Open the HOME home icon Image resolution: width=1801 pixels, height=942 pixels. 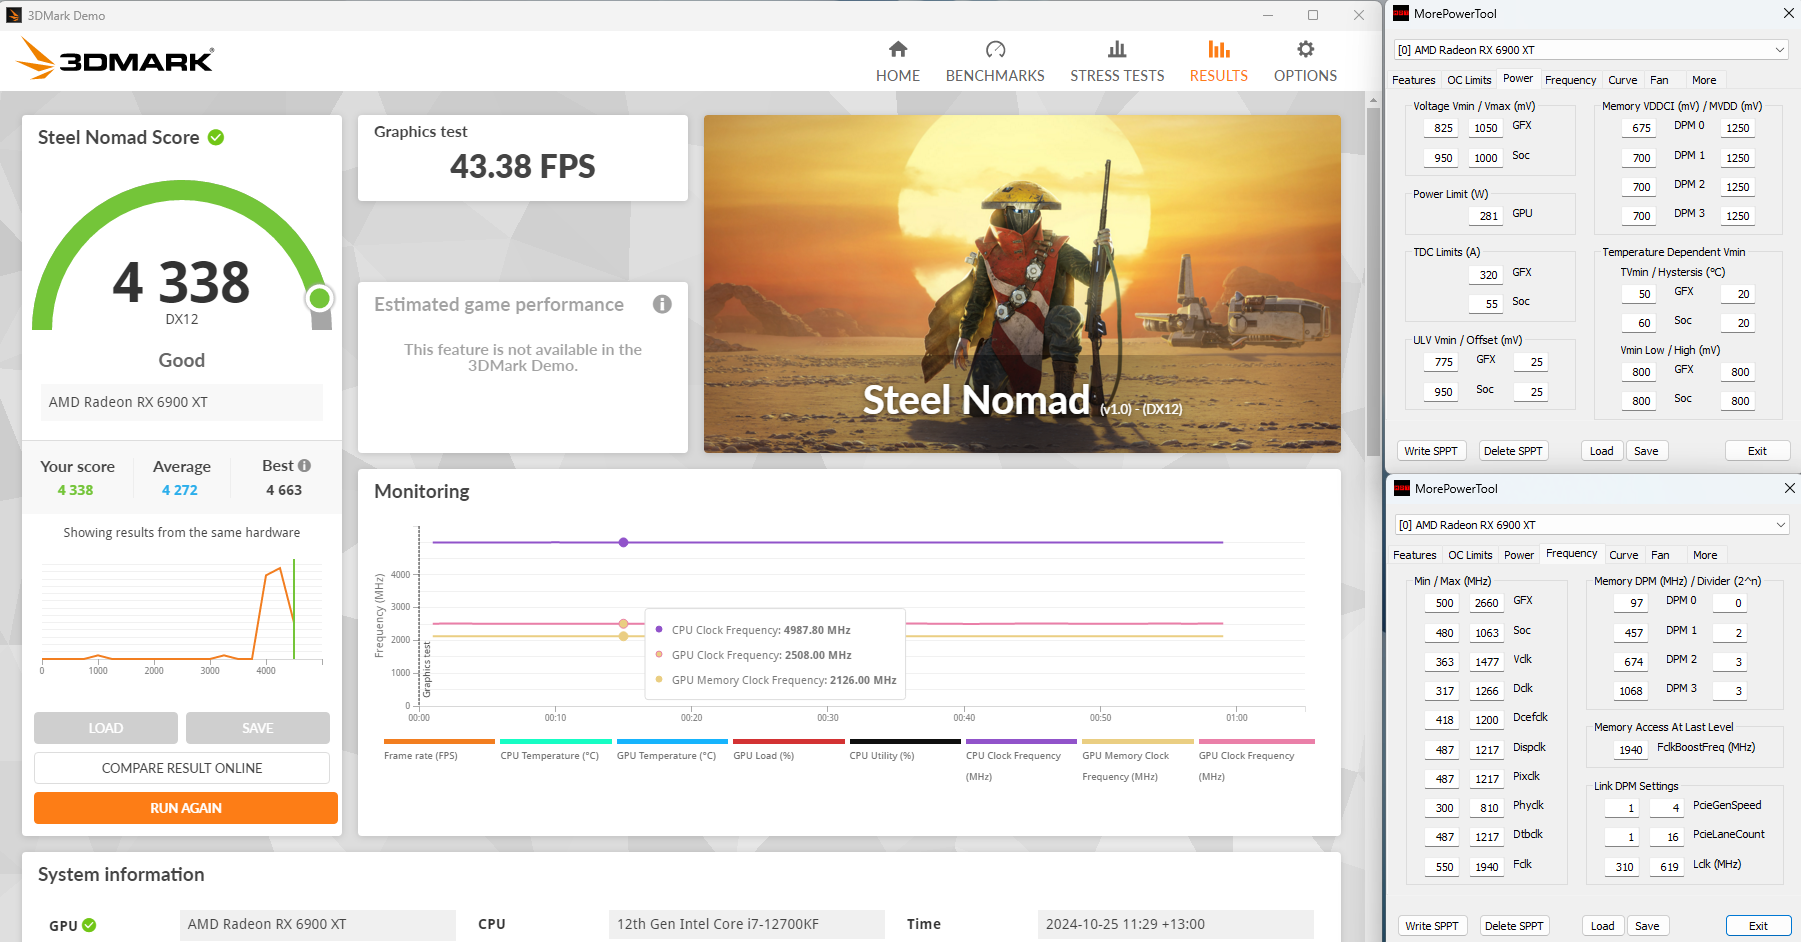(x=897, y=49)
